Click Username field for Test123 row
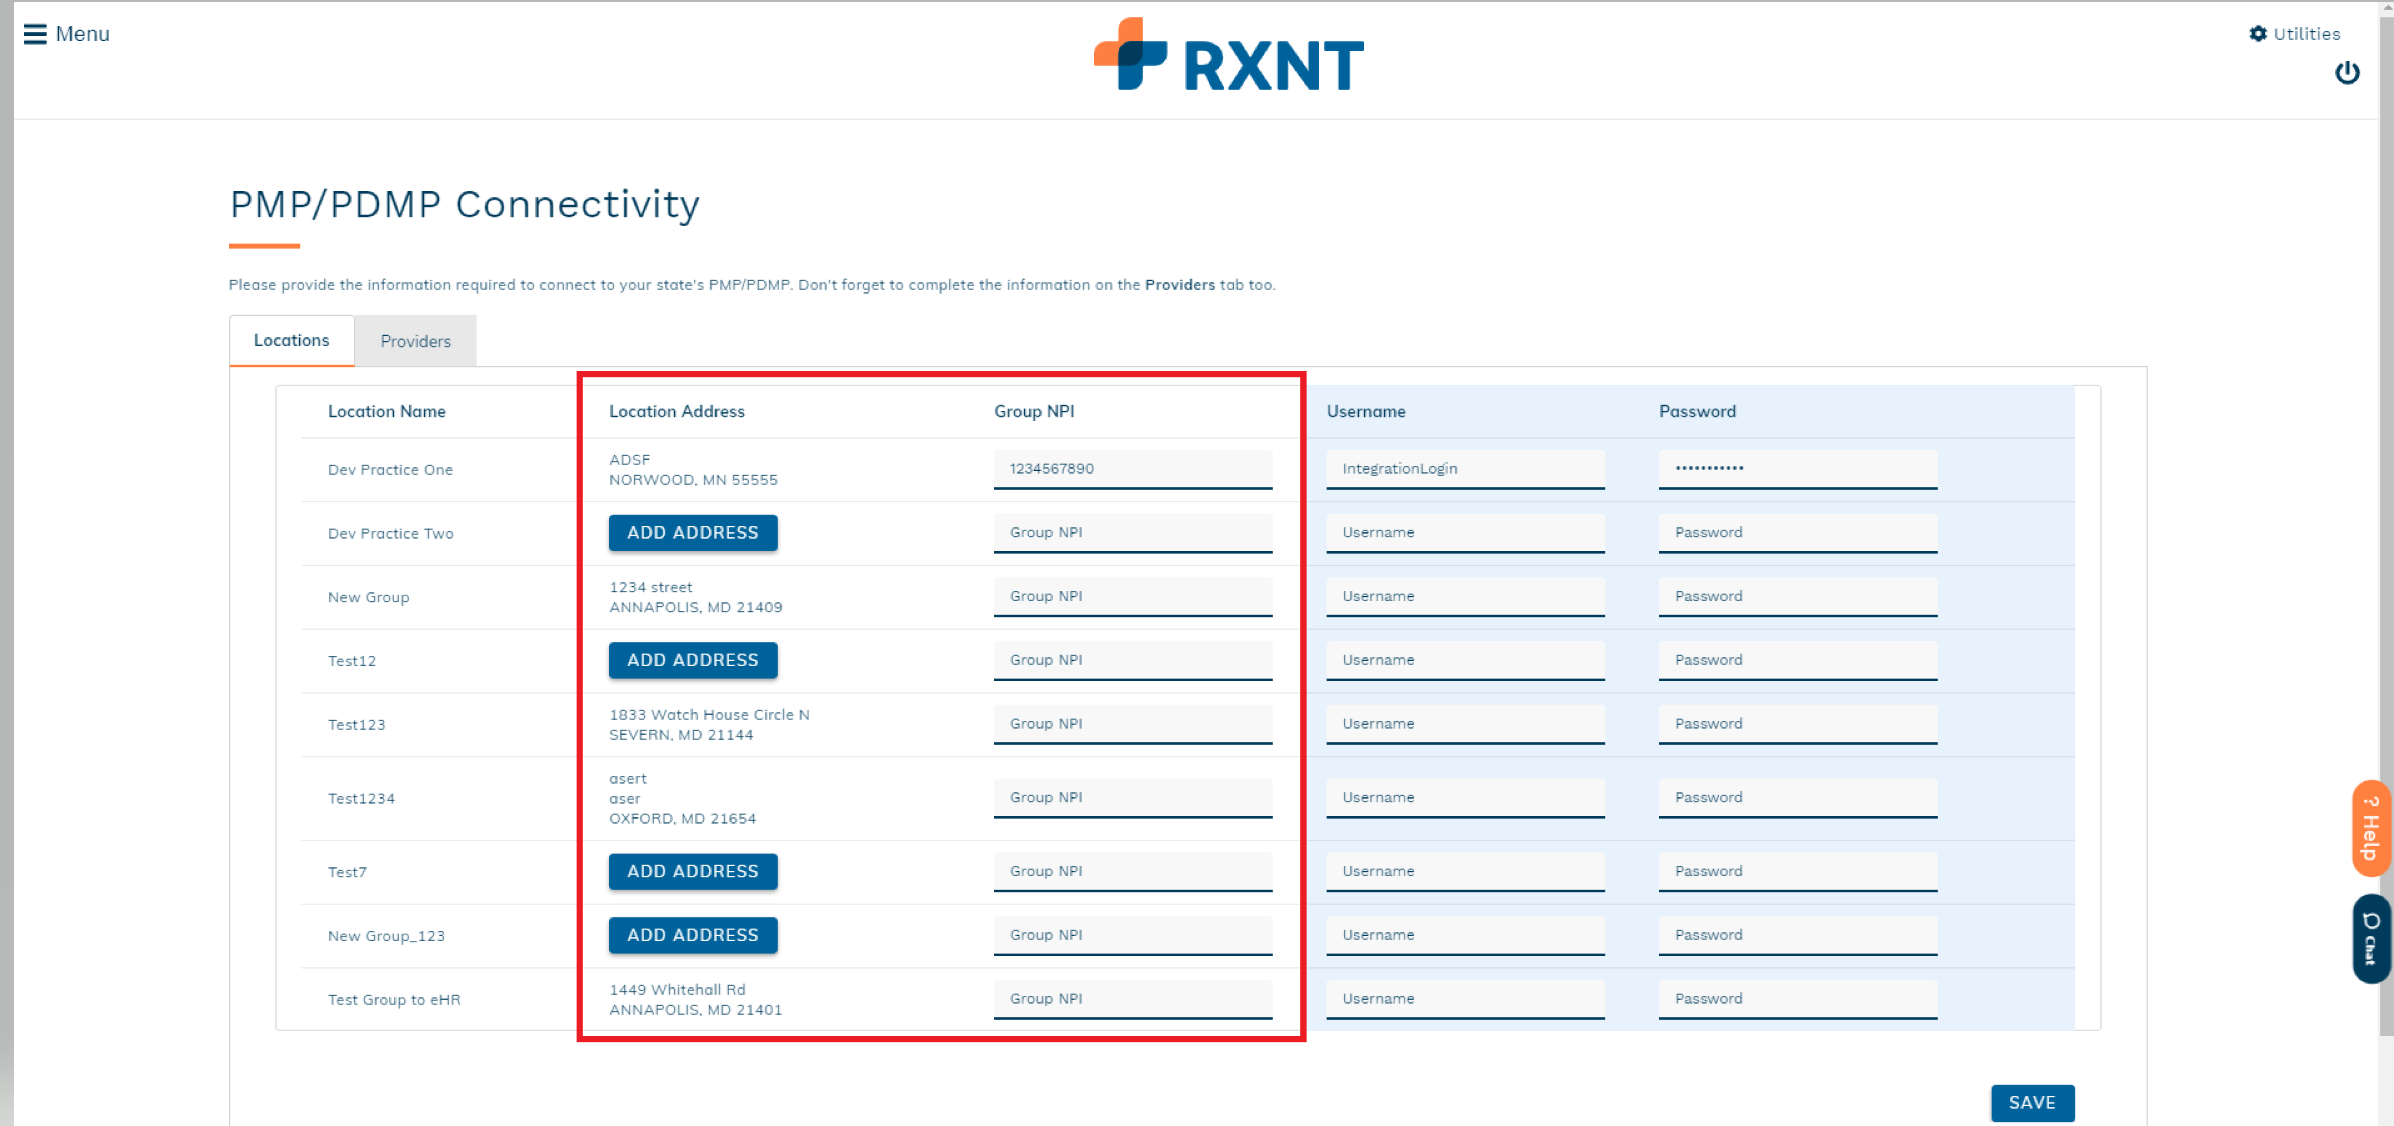2394x1126 pixels. click(x=1464, y=724)
